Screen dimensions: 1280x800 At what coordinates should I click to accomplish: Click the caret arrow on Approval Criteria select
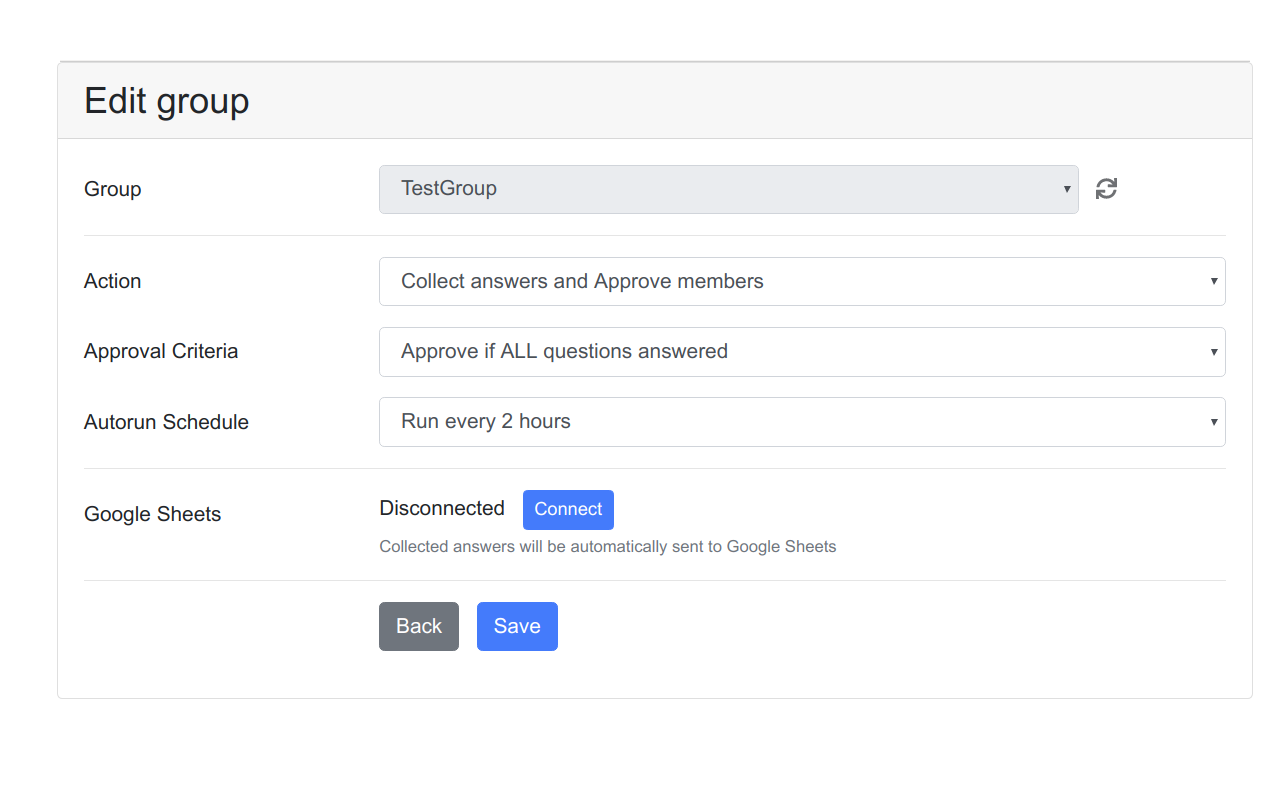point(1214,352)
